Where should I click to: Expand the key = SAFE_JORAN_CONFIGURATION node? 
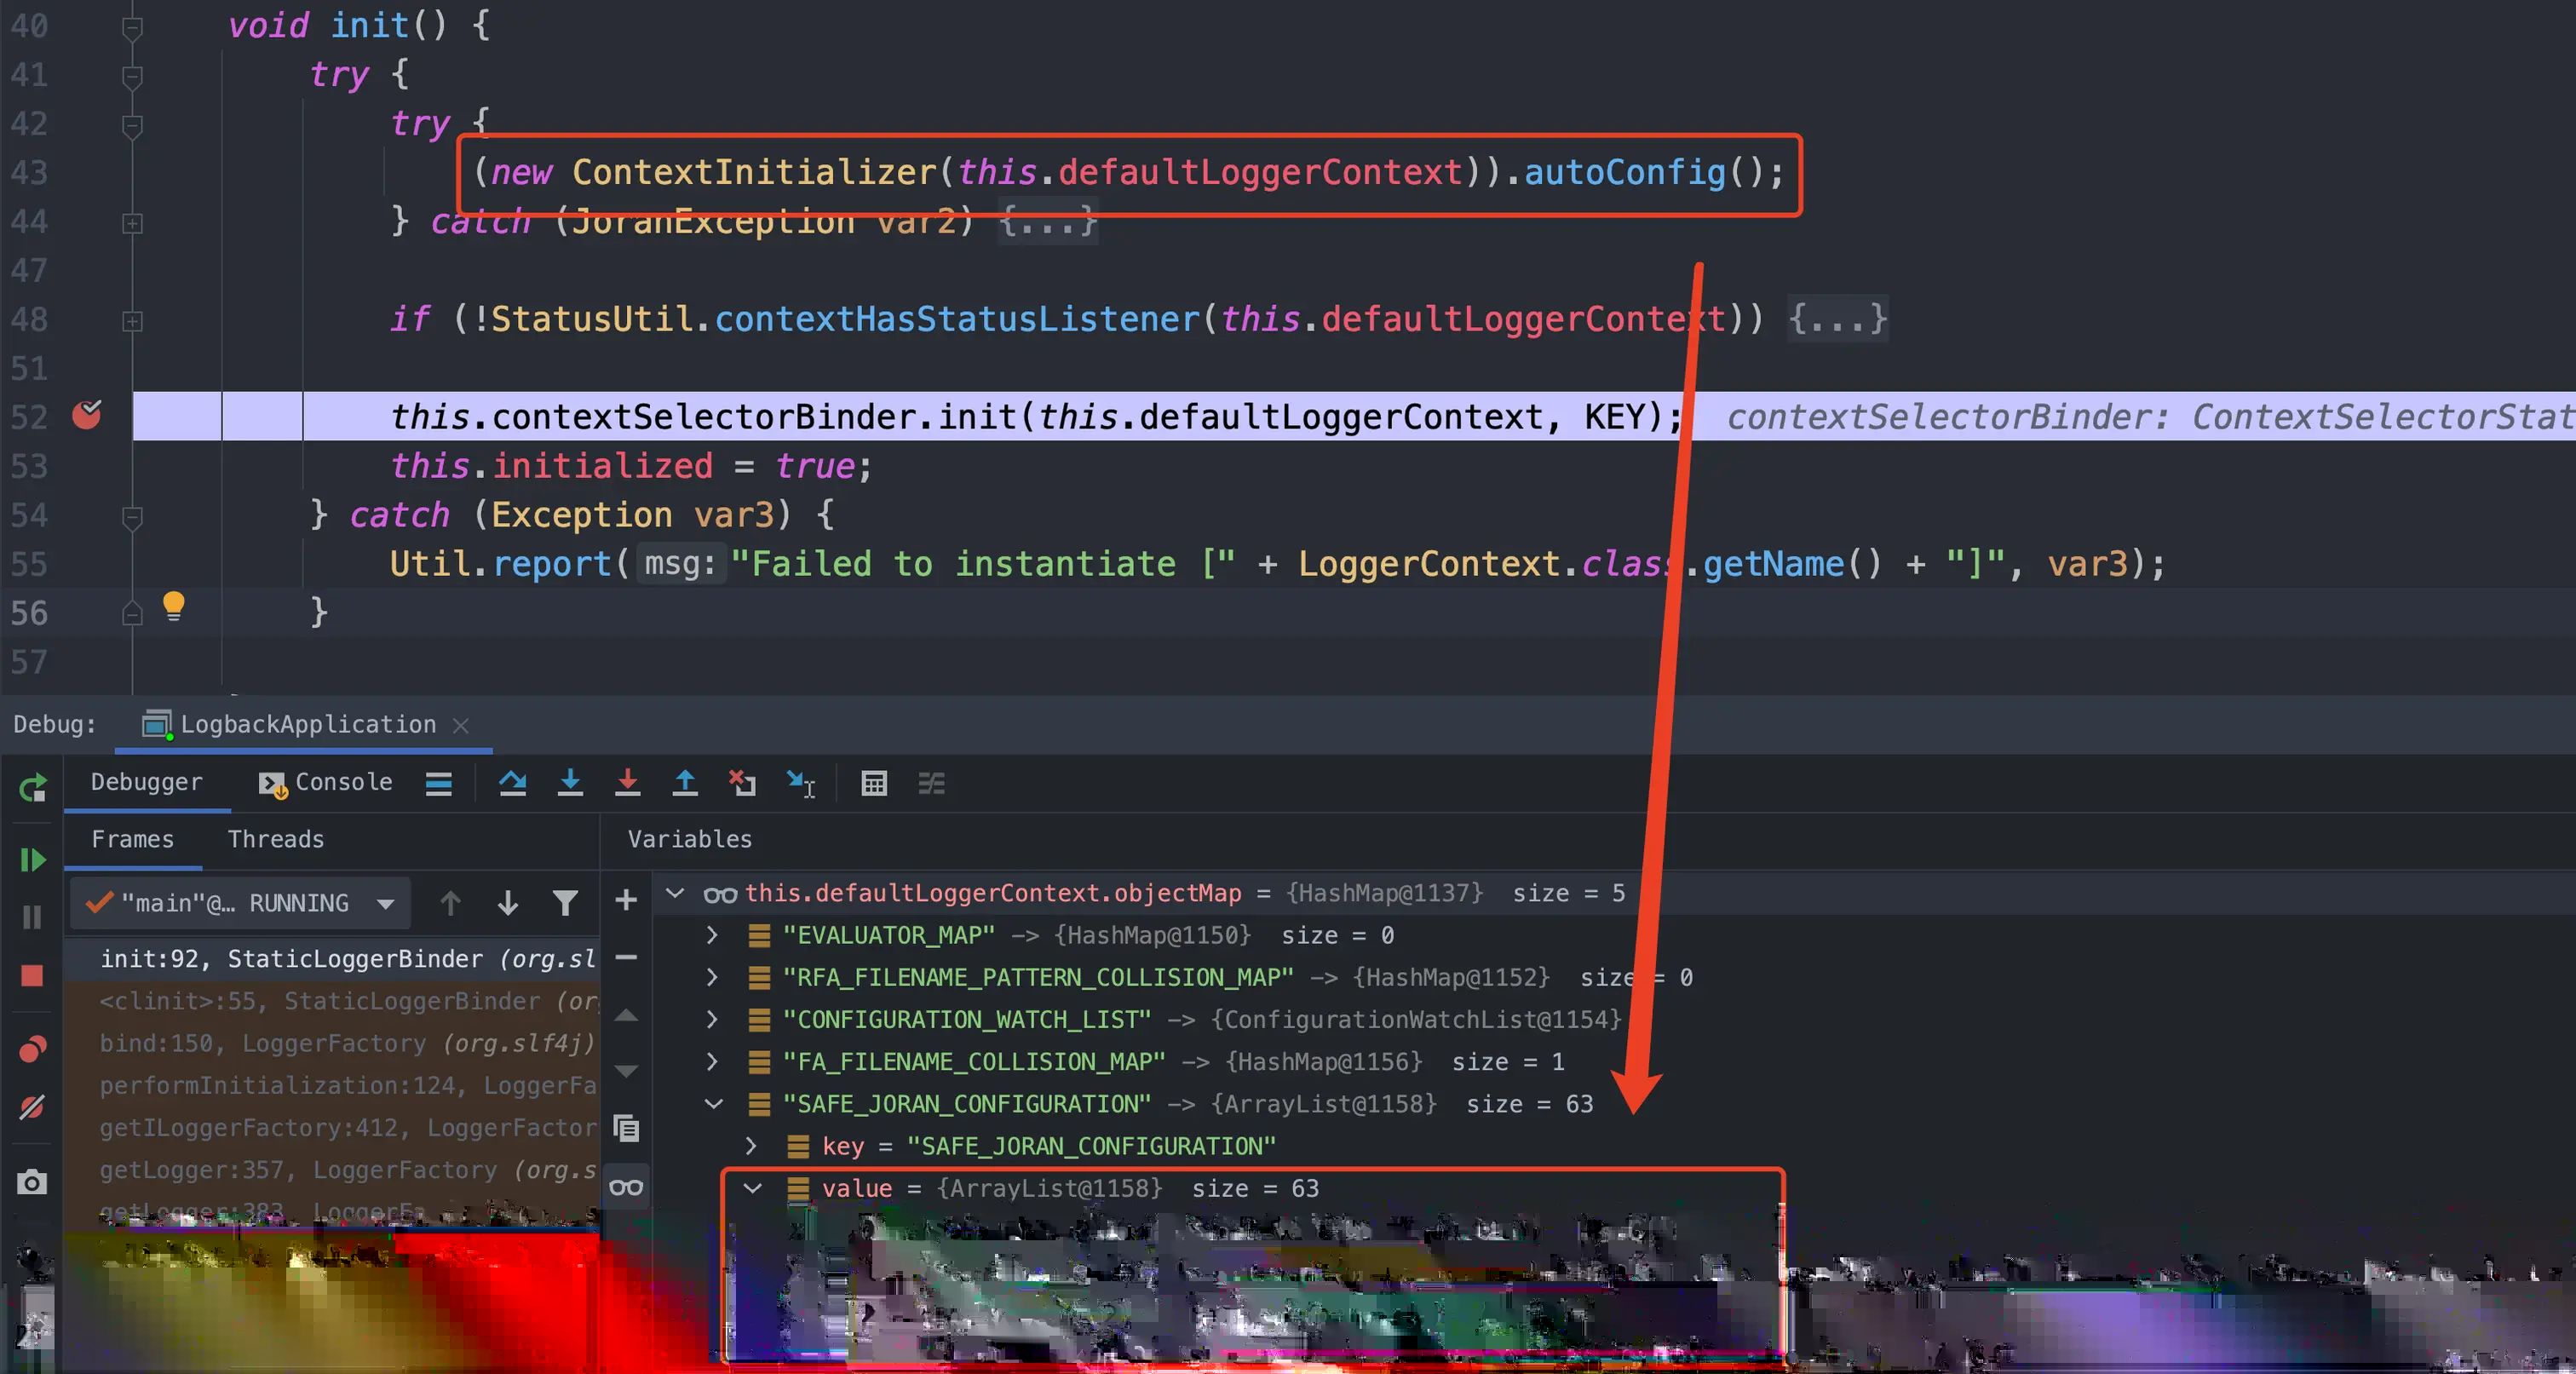pyautogui.click(x=751, y=1146)
